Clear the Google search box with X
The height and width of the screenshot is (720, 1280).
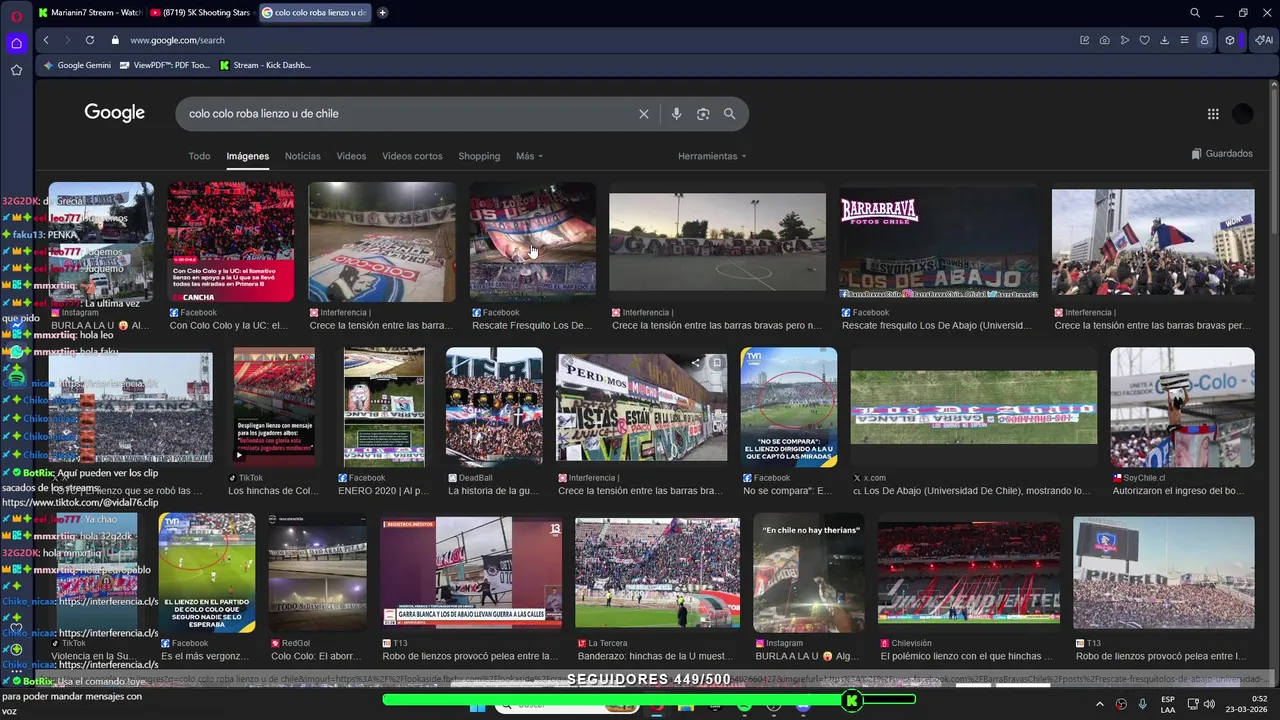click(x=644, y=114)
